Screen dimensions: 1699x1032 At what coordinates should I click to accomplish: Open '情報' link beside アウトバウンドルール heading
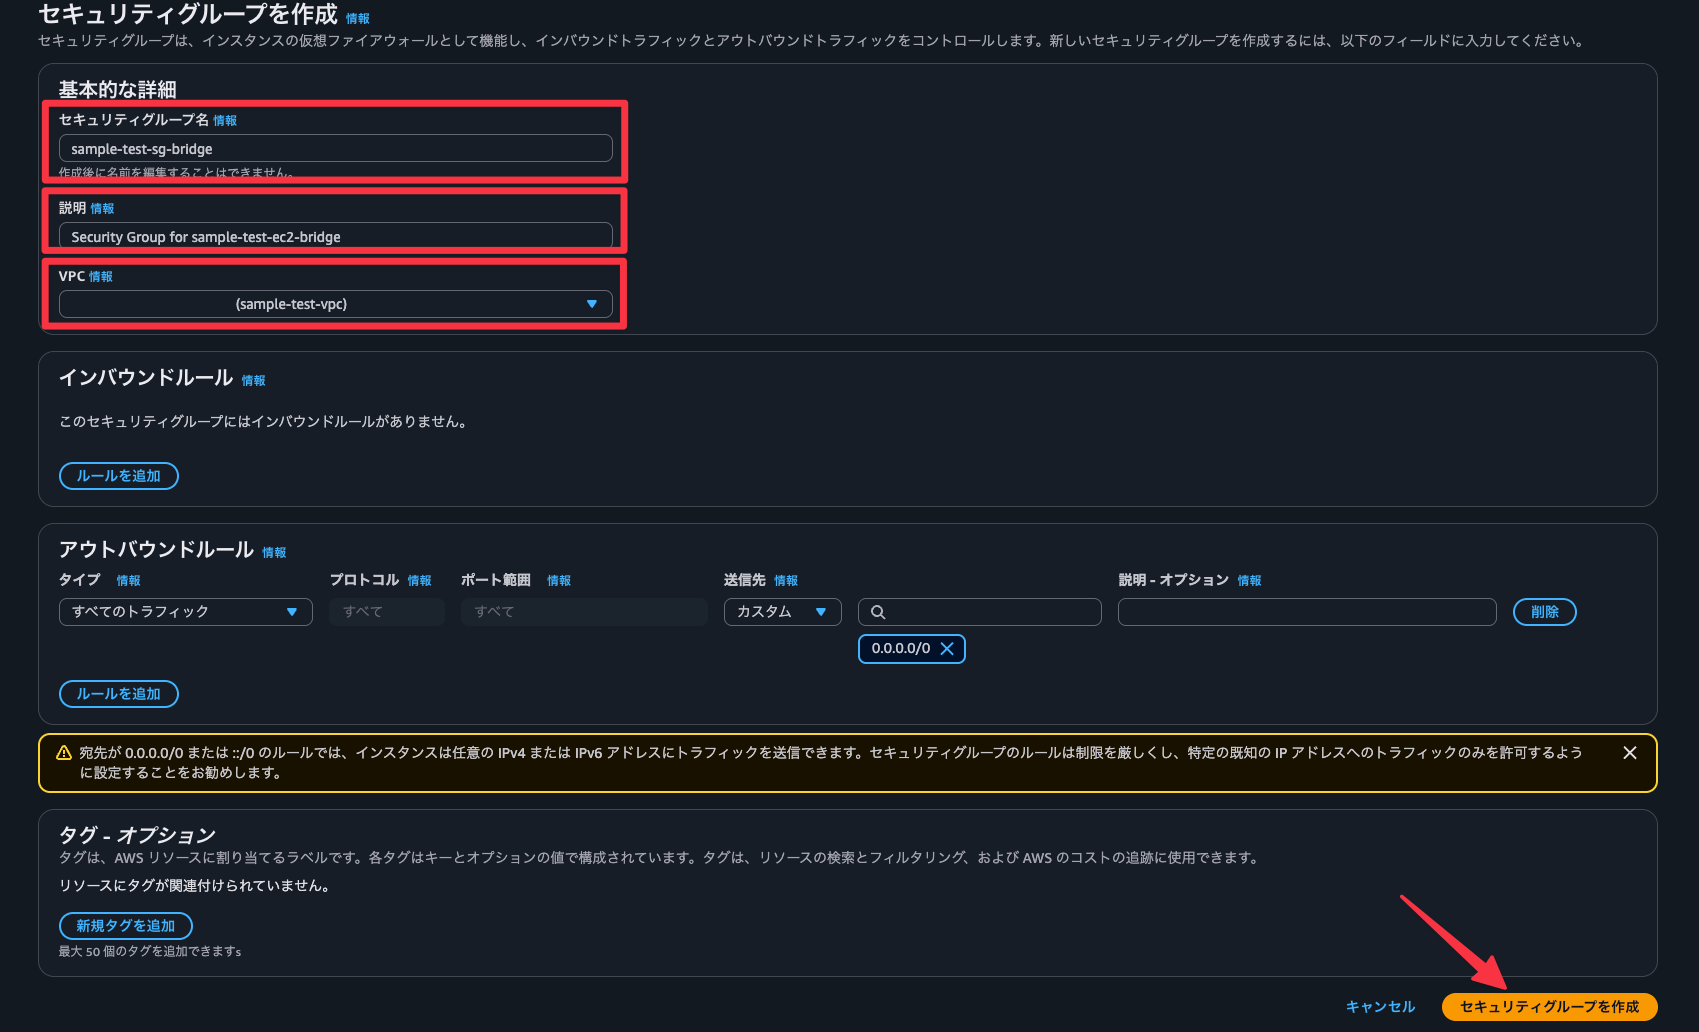click(274, 553)
